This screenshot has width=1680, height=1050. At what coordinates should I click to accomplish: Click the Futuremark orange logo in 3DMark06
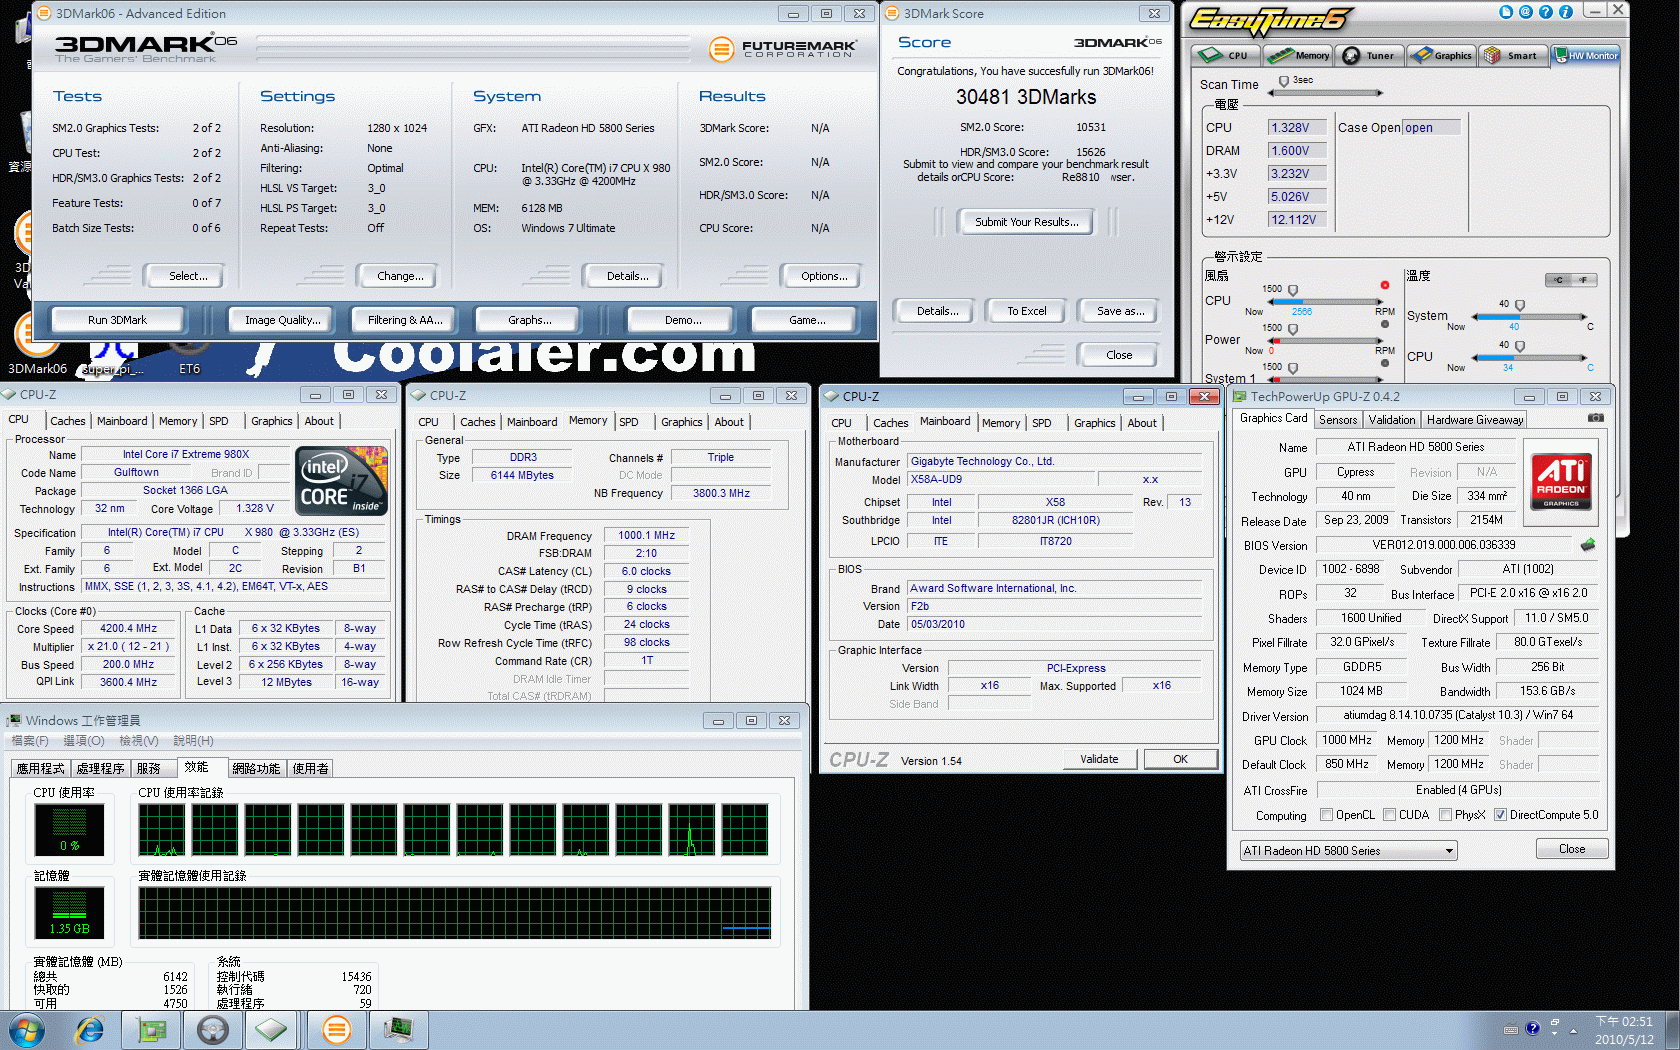[x=721, y=48]
